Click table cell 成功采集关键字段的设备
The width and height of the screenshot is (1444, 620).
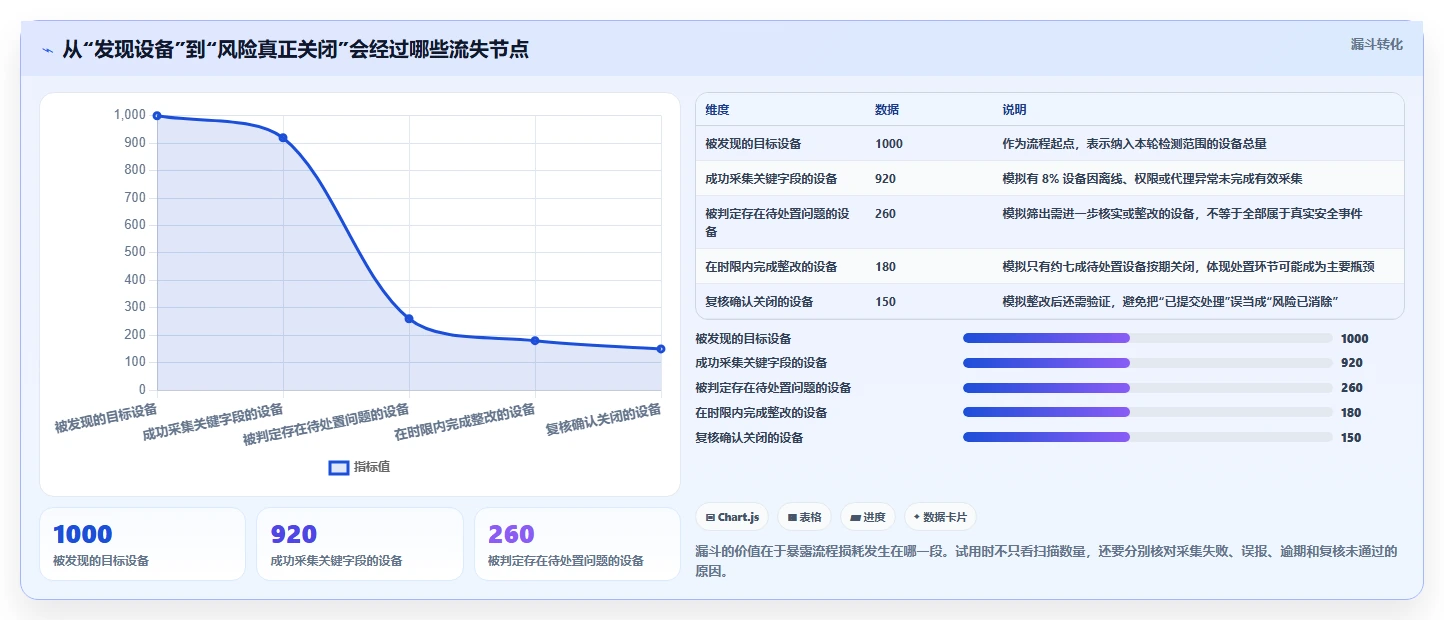point(771,179)
